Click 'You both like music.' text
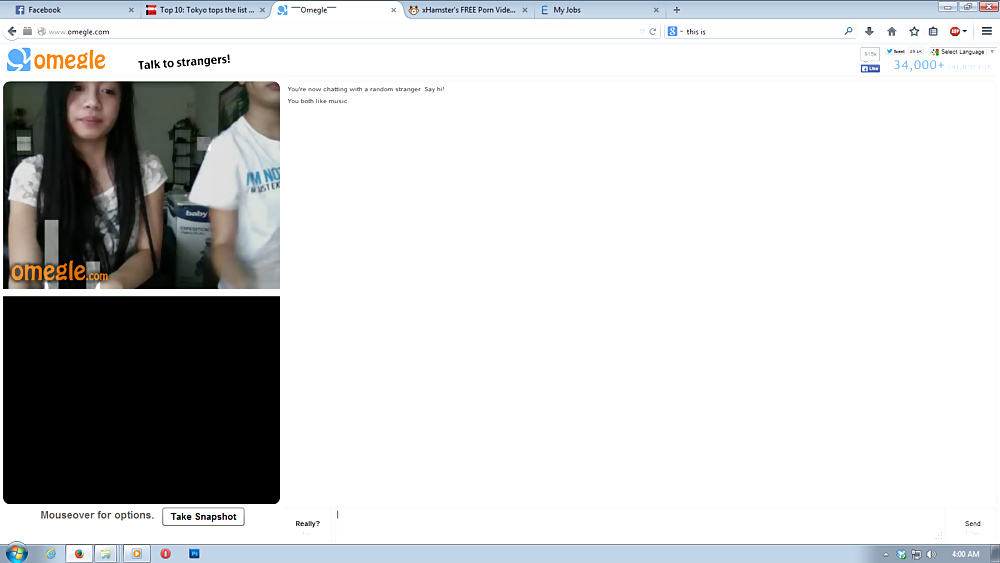1000x563 pixels. 318,101
